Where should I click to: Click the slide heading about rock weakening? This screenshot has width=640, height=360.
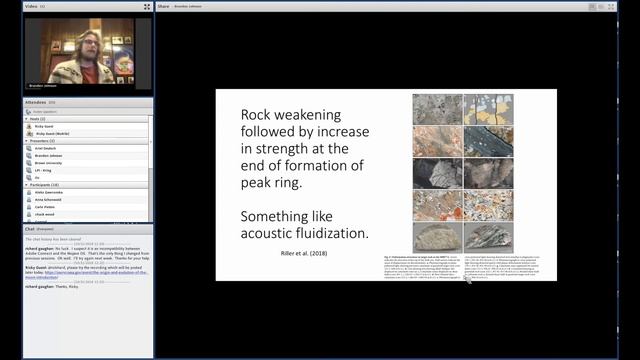point(305,148)
